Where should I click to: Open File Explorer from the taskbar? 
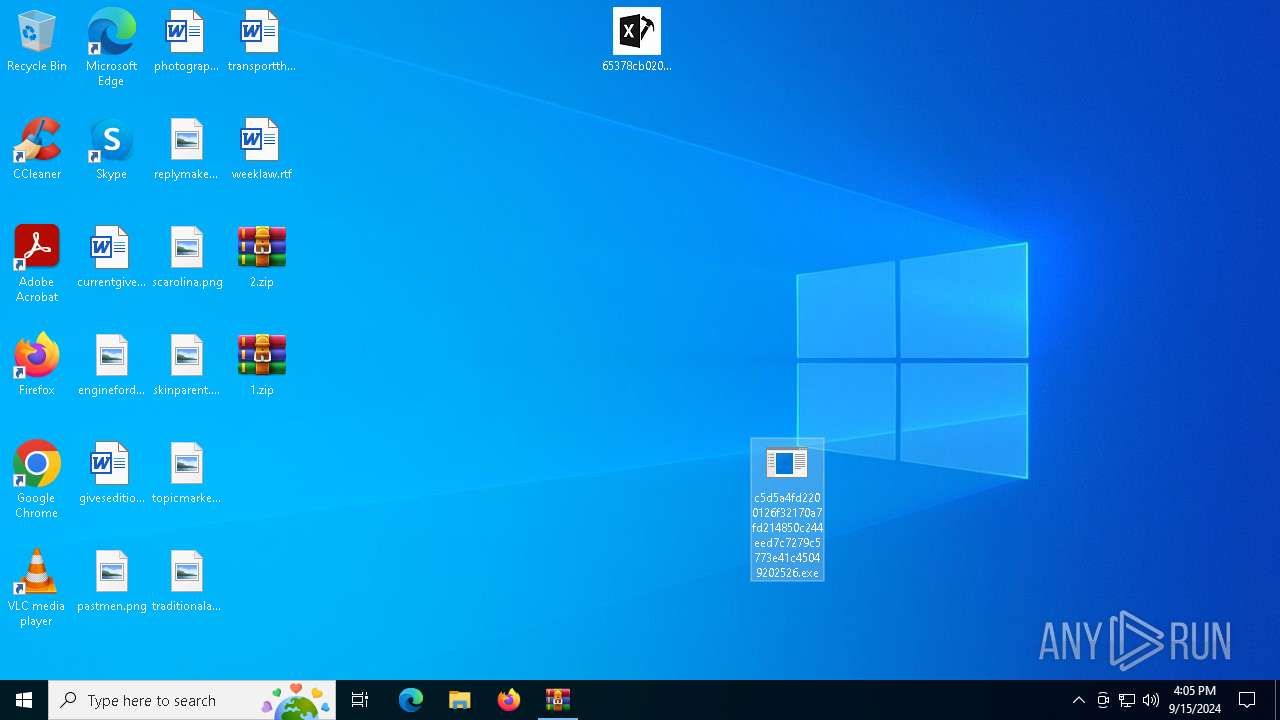click(460, 700)
